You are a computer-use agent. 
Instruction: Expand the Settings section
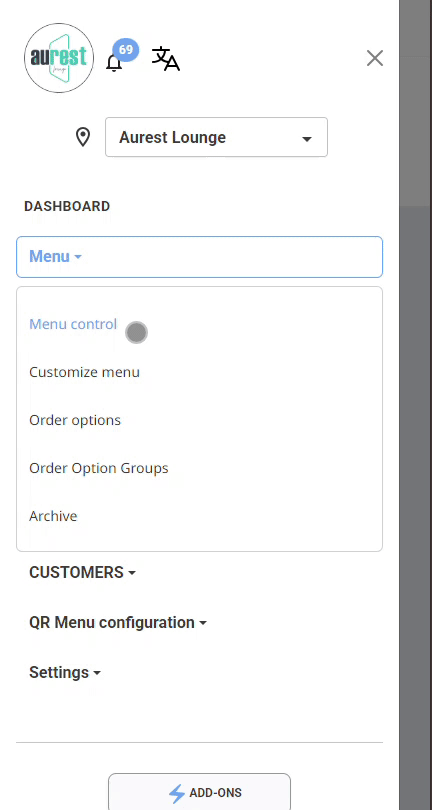[x=65, y=673]
